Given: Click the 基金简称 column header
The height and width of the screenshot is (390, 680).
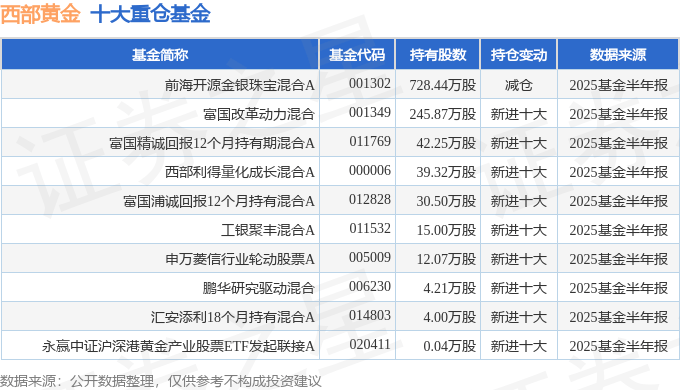Looking at the screenshot, I should (x=160, y=55).
